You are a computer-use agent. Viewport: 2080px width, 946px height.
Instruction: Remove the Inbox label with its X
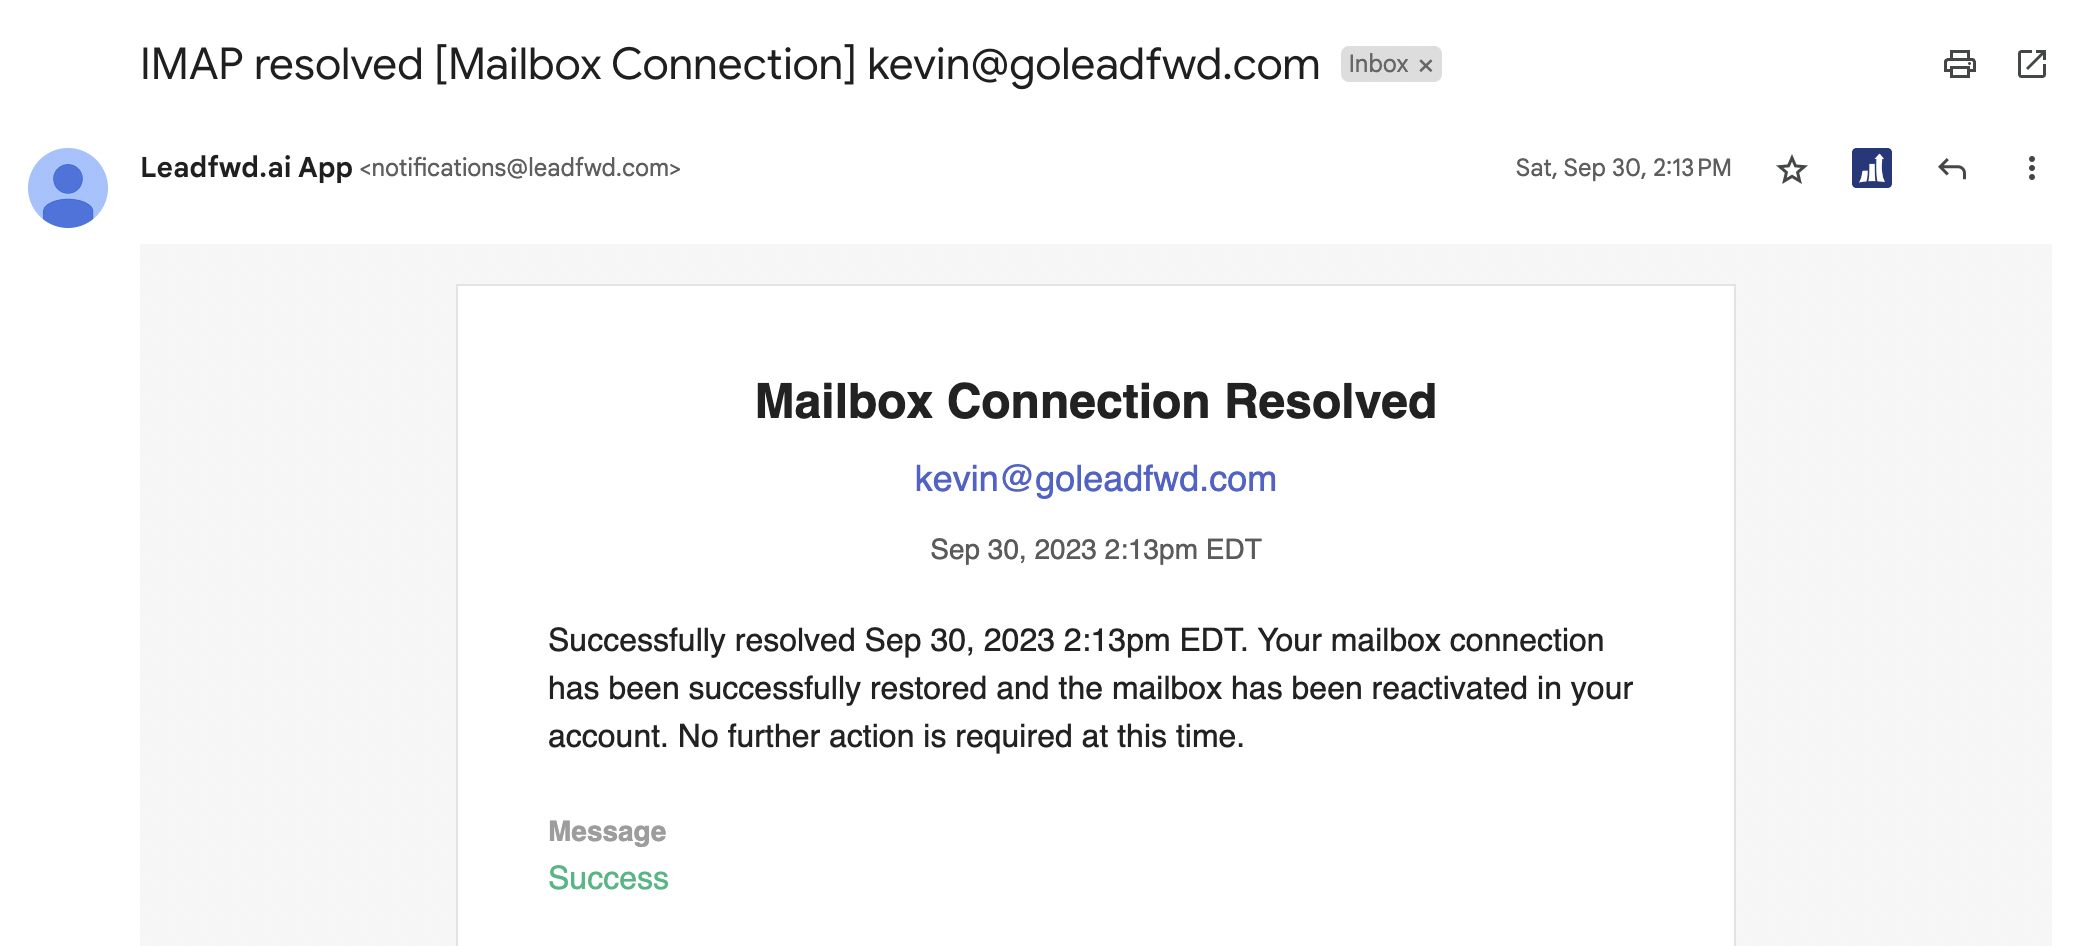pos(1426,65)
